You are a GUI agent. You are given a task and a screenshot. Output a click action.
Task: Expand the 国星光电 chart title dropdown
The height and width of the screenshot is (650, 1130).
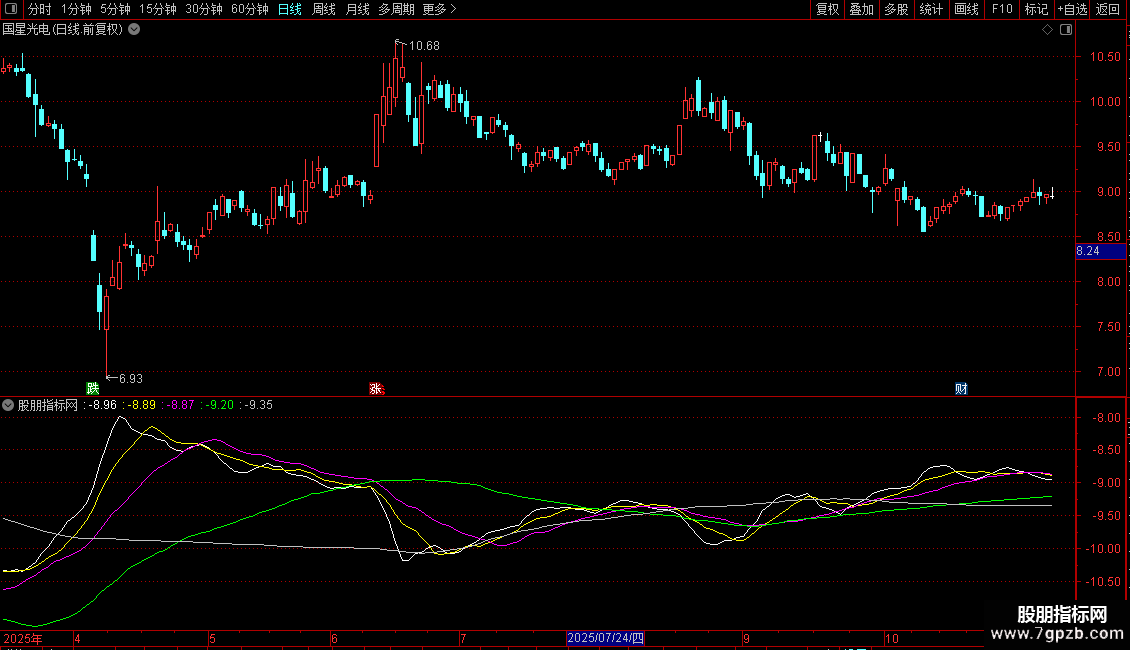(x=135, y=30)
